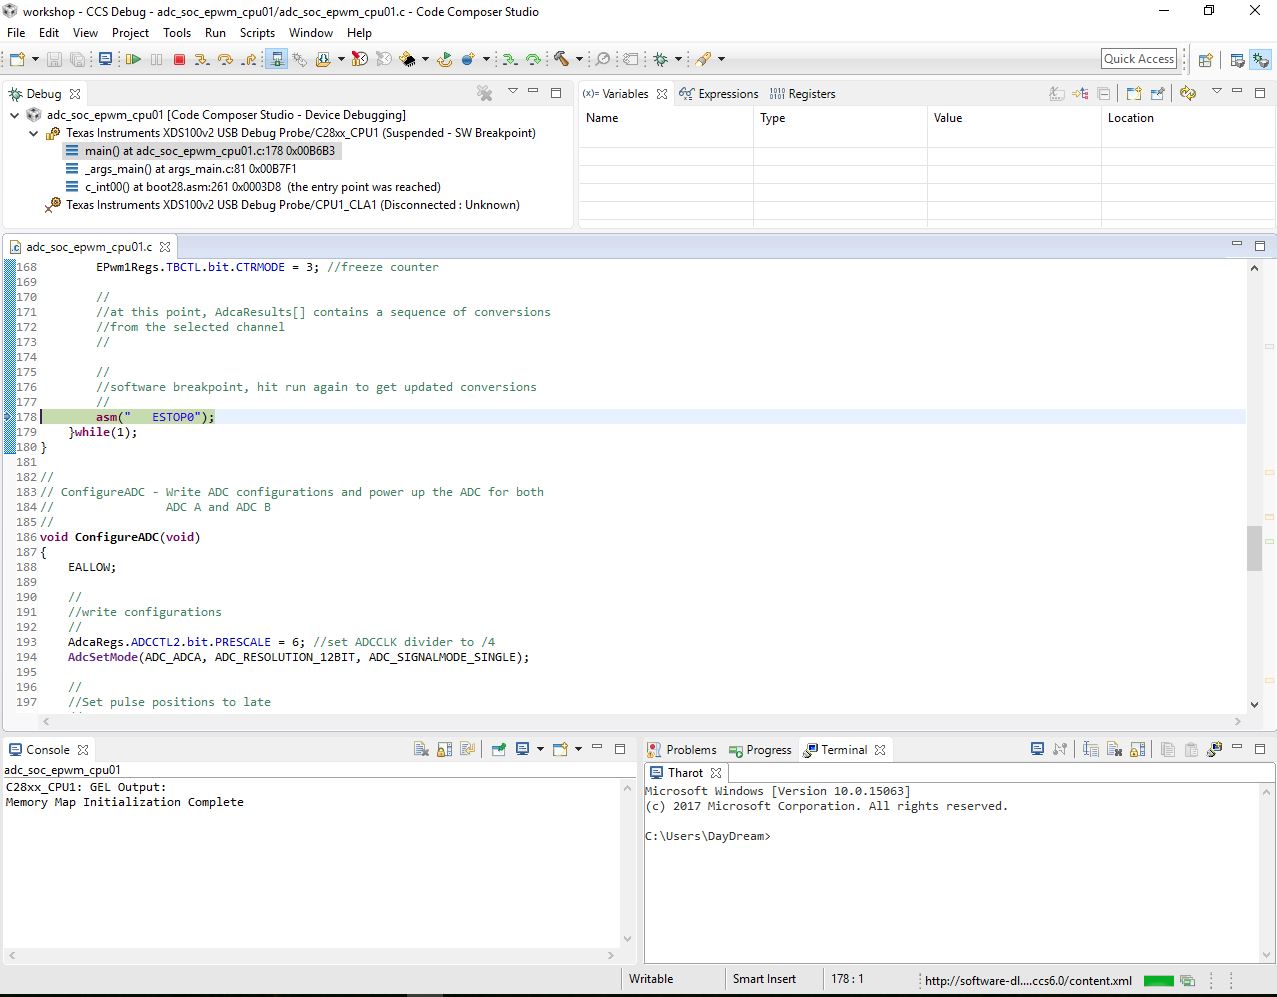Open the Scripts menu
Image resolution: width=1277 pixels, height=997 pixels.
pyautogui.click(x=257, y=32)
